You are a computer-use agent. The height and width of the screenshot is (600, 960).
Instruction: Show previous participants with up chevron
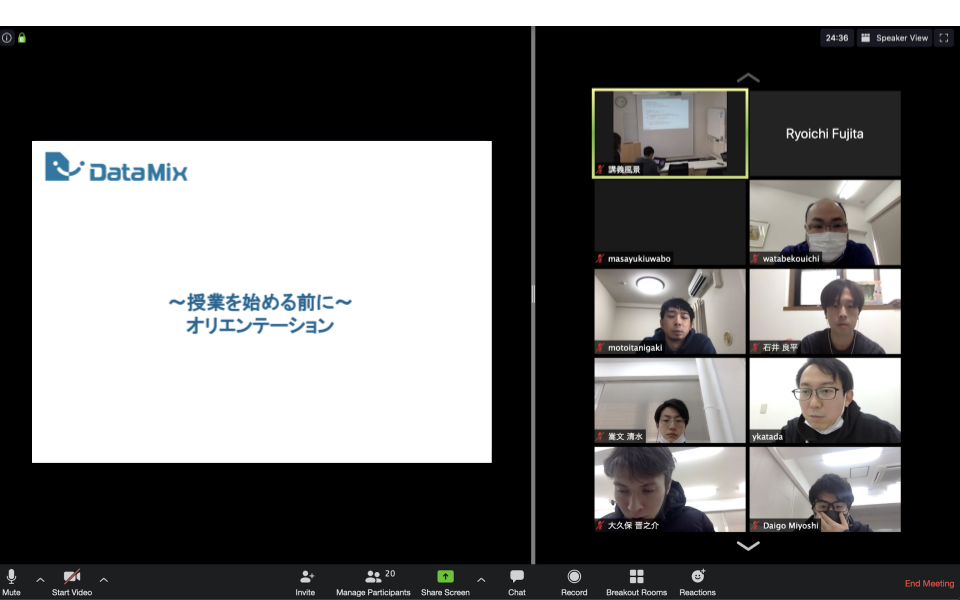748,78
